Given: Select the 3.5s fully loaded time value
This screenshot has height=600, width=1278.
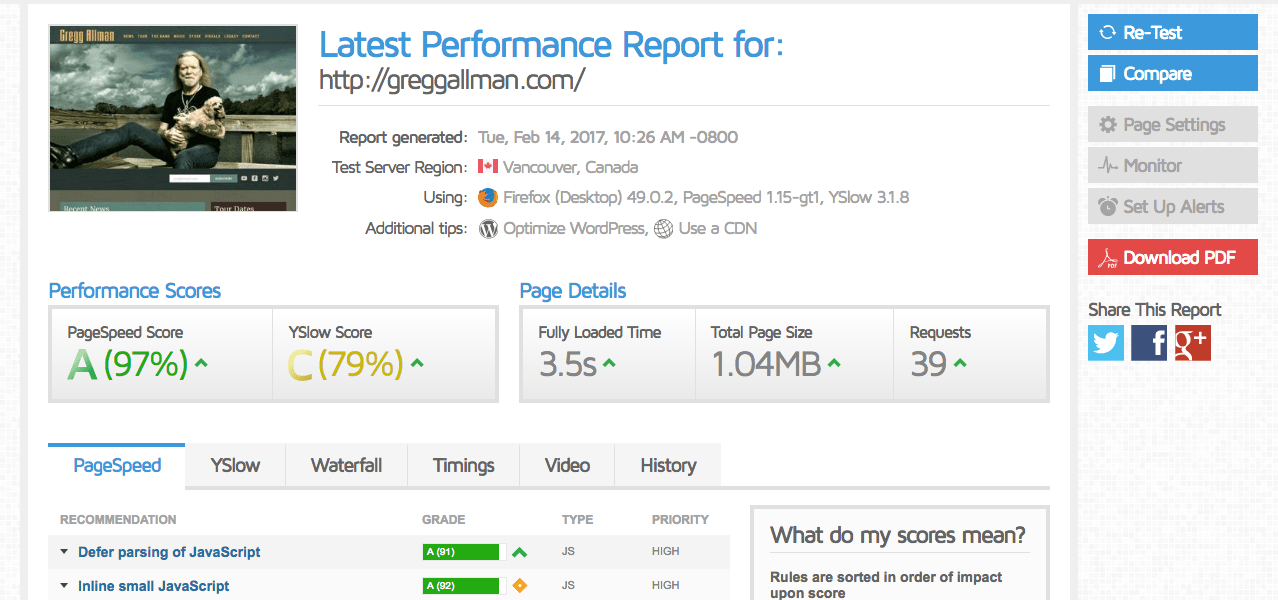Looking at the screenshot, I should 568,365.
